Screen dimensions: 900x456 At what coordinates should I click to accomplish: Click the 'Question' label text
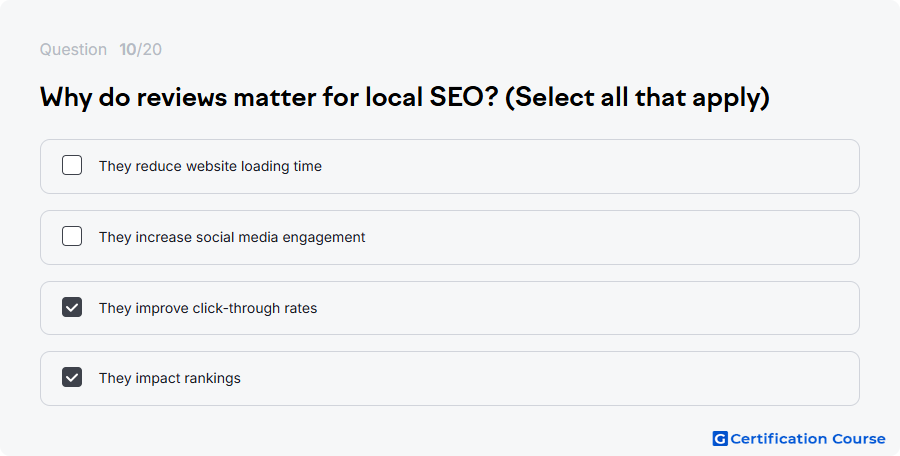click(73, 49)
